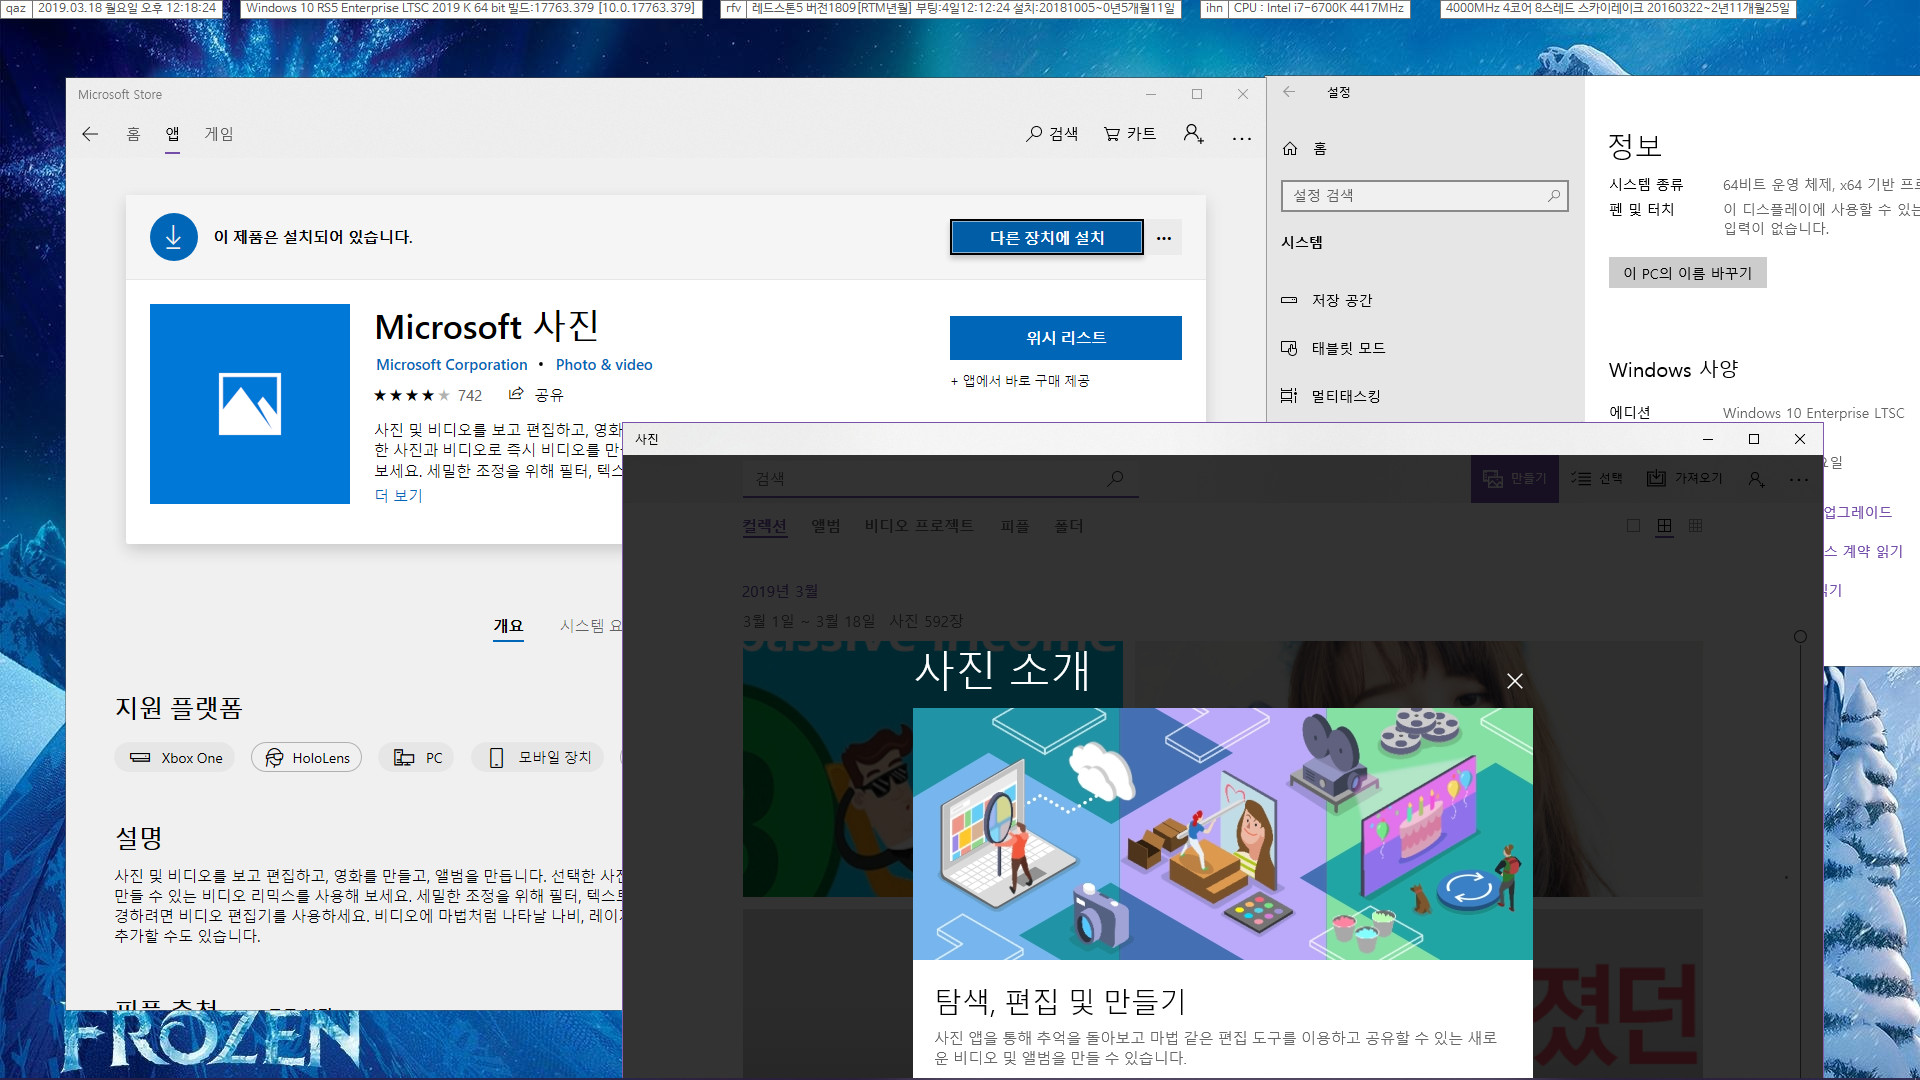Click 선택 in Photos toolbar
The image size is (1920, 1080).
(x=1597, y=479)
